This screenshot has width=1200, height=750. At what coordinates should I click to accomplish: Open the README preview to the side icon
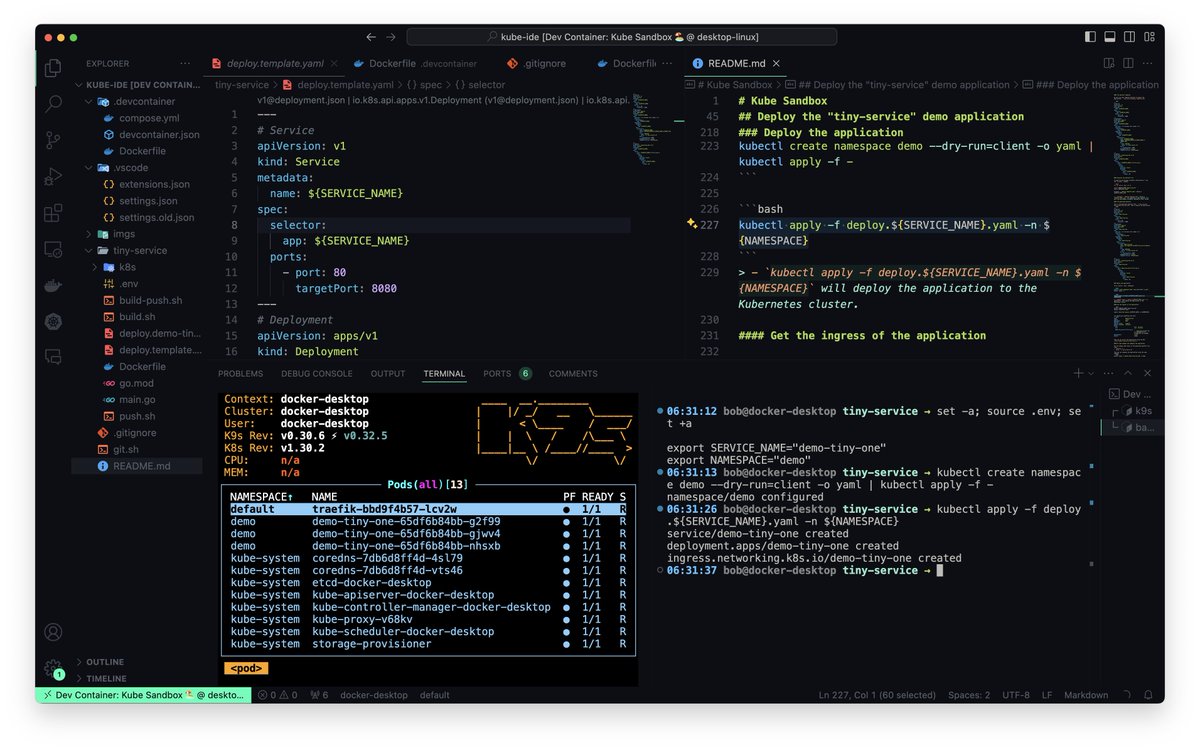point(1108,63)
